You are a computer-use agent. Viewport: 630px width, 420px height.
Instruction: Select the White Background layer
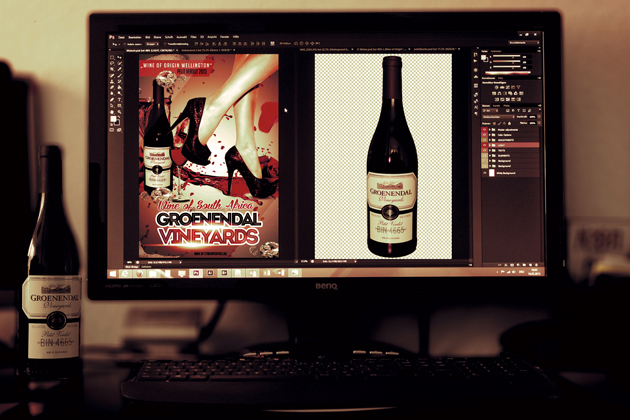[510, 173]
